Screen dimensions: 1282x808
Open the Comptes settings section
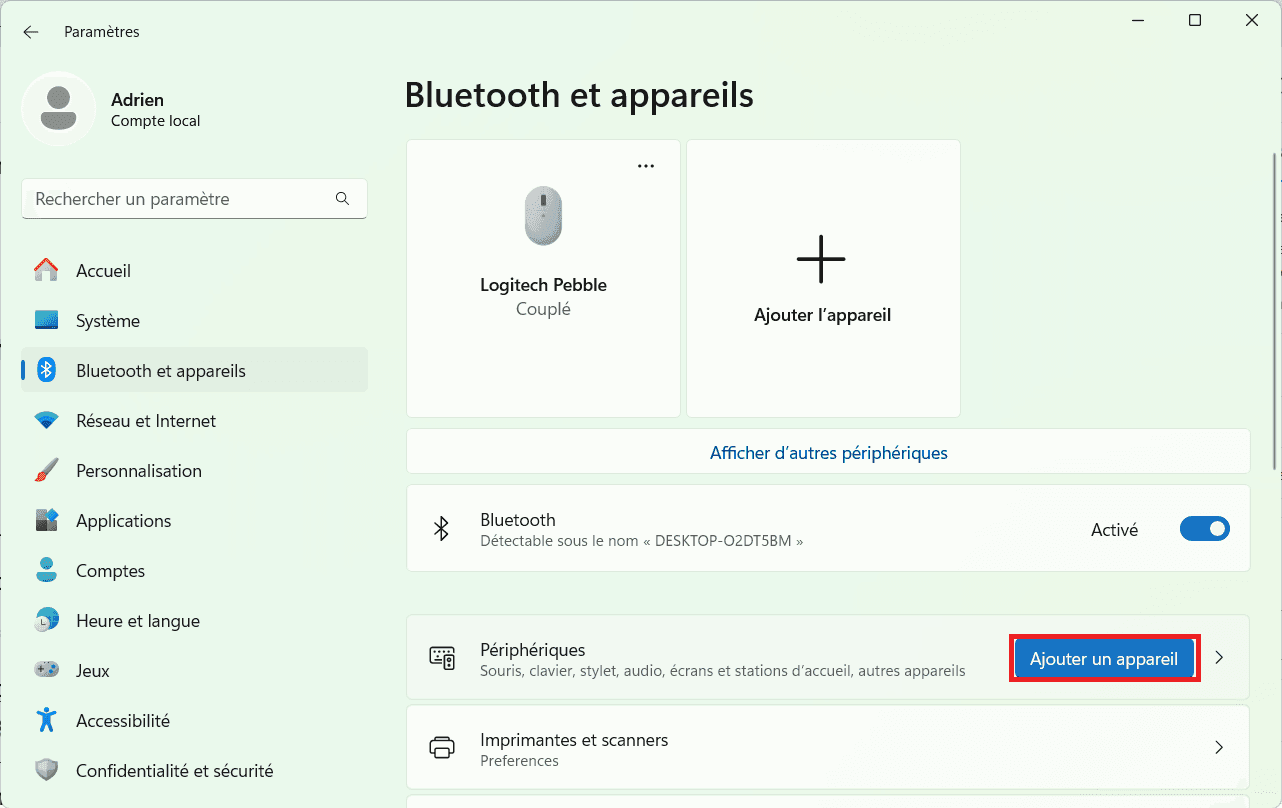tap(194, 571)
